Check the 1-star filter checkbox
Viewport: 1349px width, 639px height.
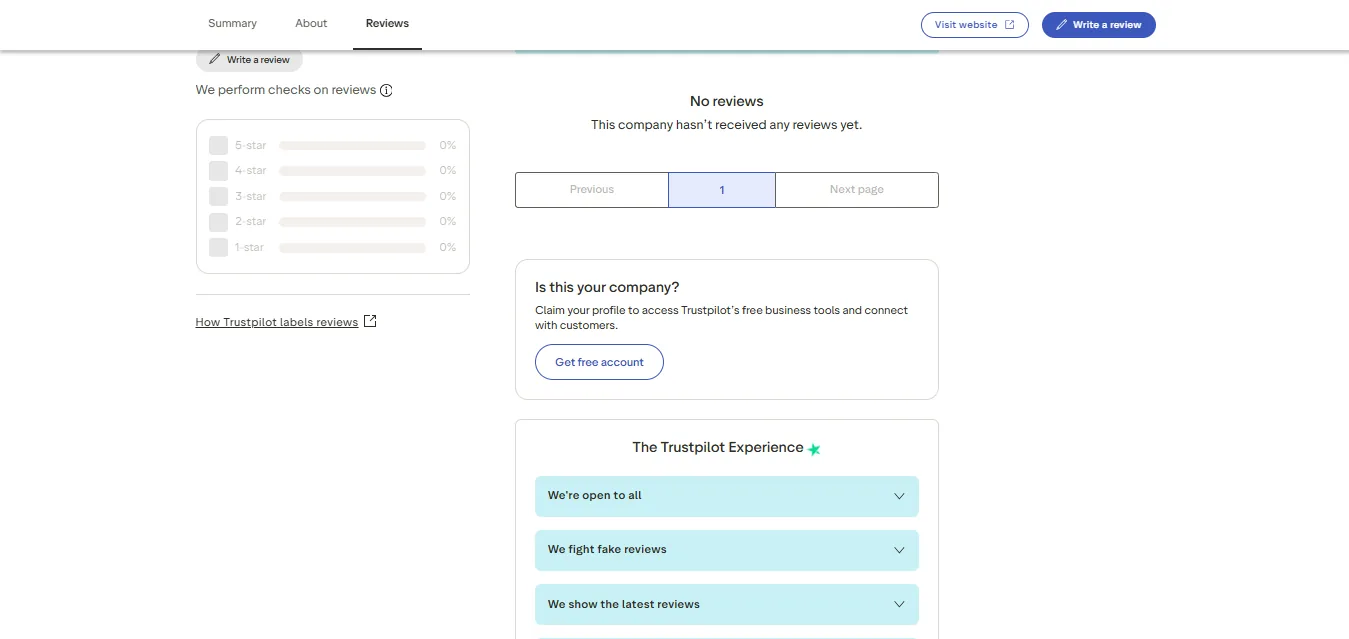(x=218, y=247)
